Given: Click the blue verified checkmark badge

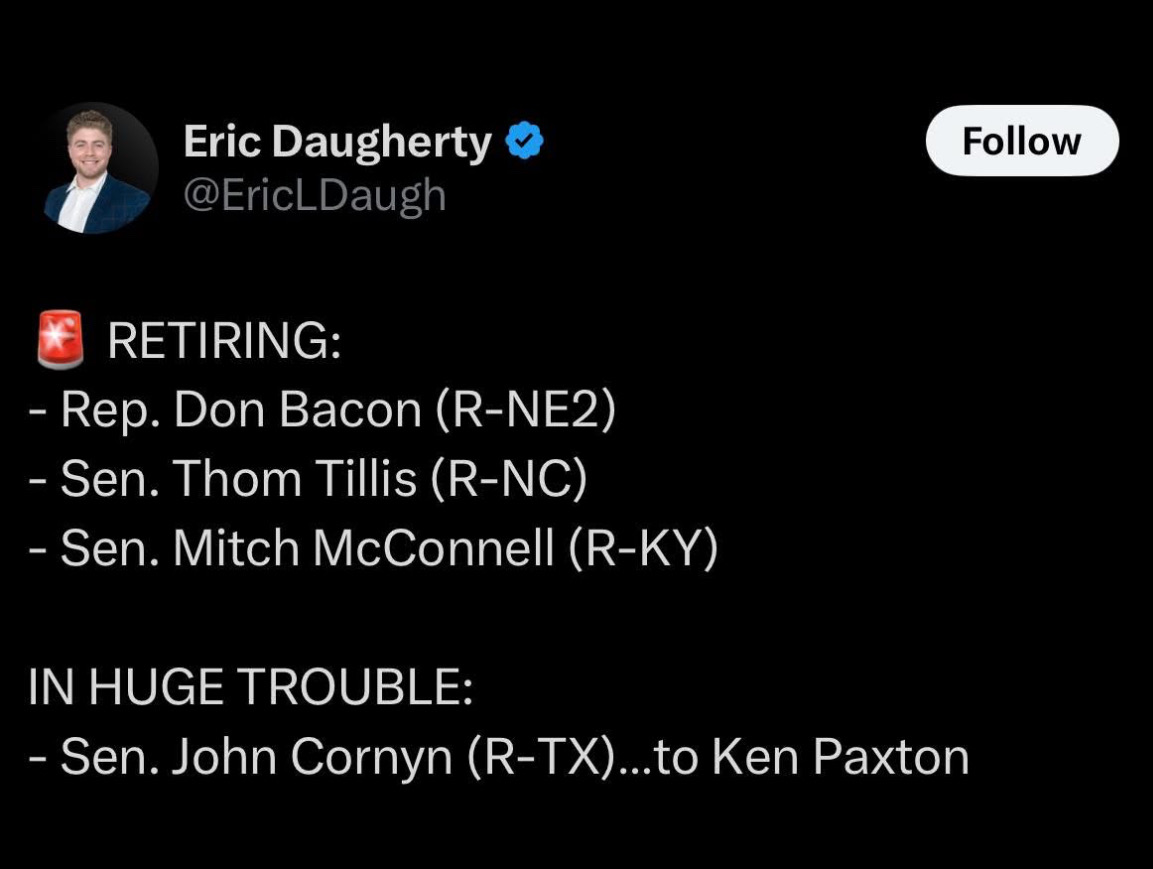Looking at the screenshot, I should [524, 140].
